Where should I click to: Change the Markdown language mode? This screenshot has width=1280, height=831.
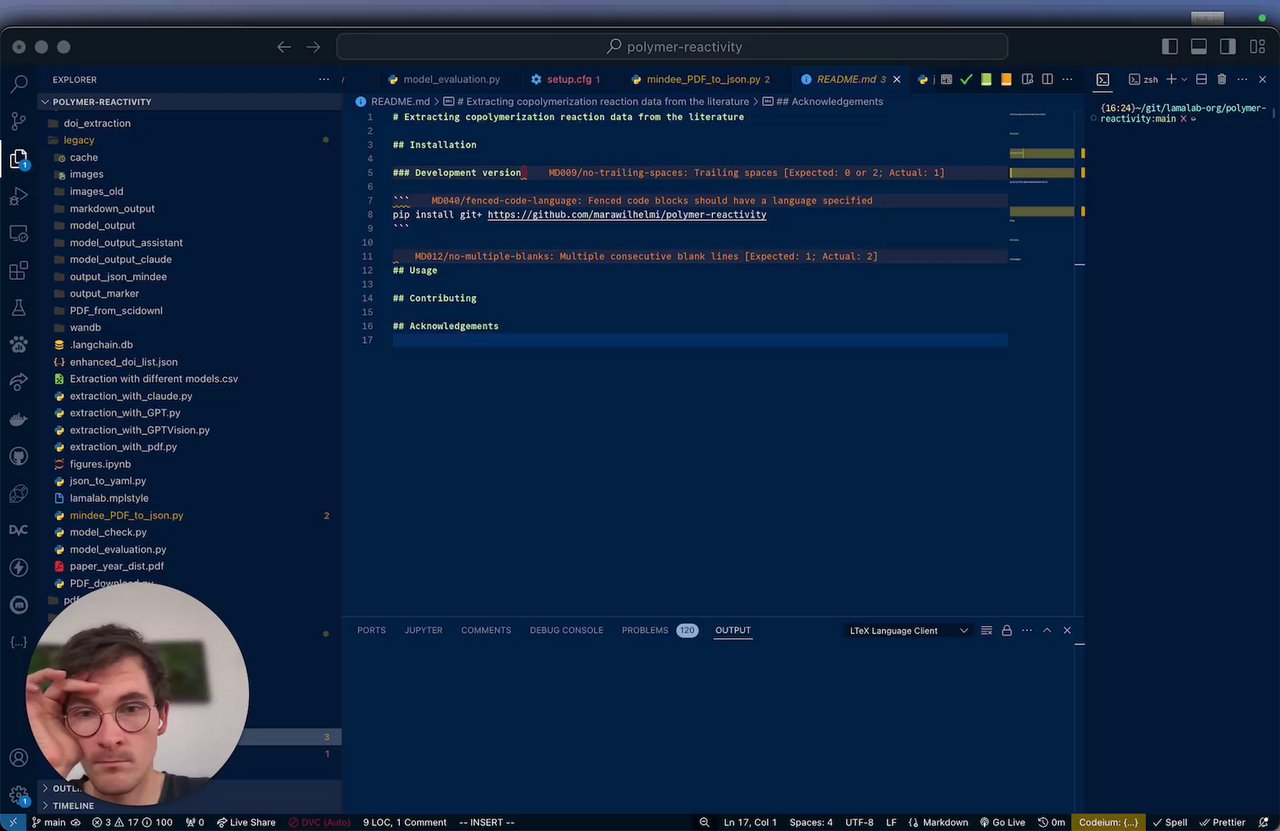point(945,822)
